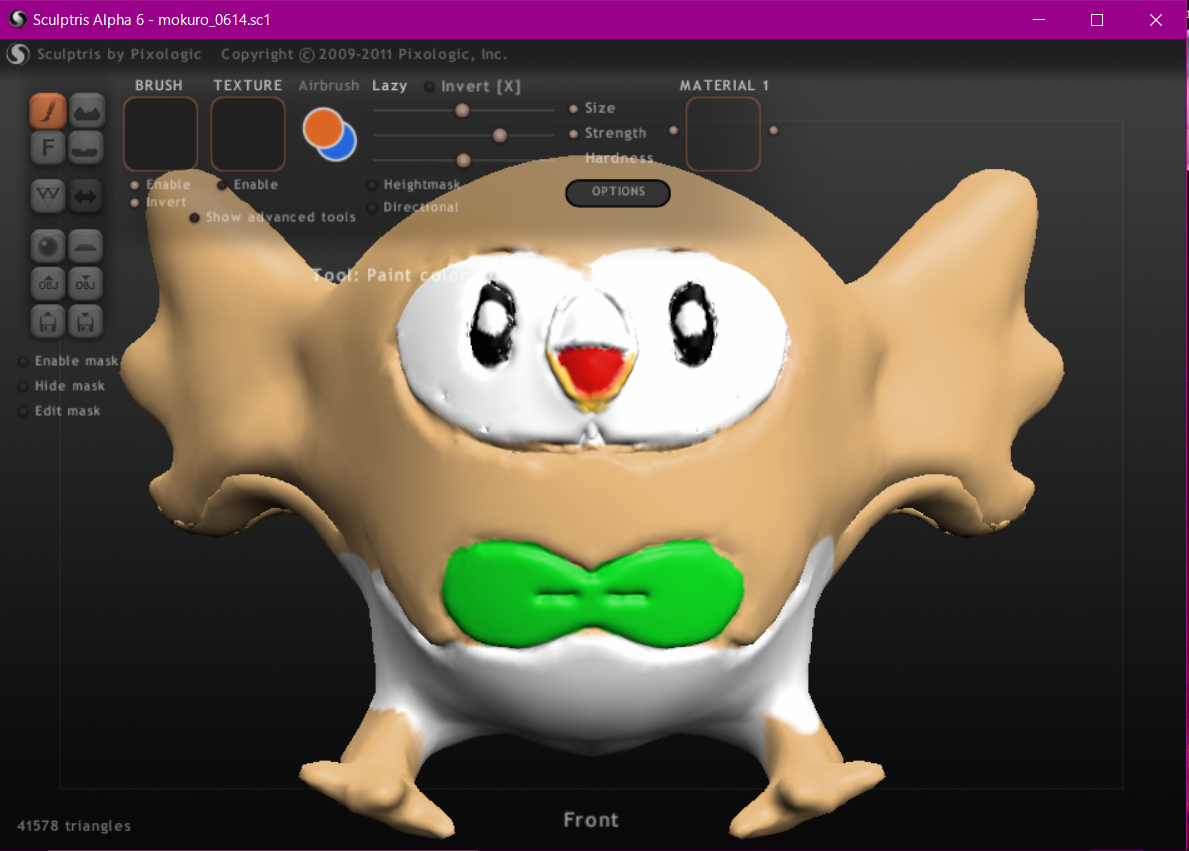
Task: Toggle Show advanced tools option
Action: pyautogui.click(x=195, y=218)
